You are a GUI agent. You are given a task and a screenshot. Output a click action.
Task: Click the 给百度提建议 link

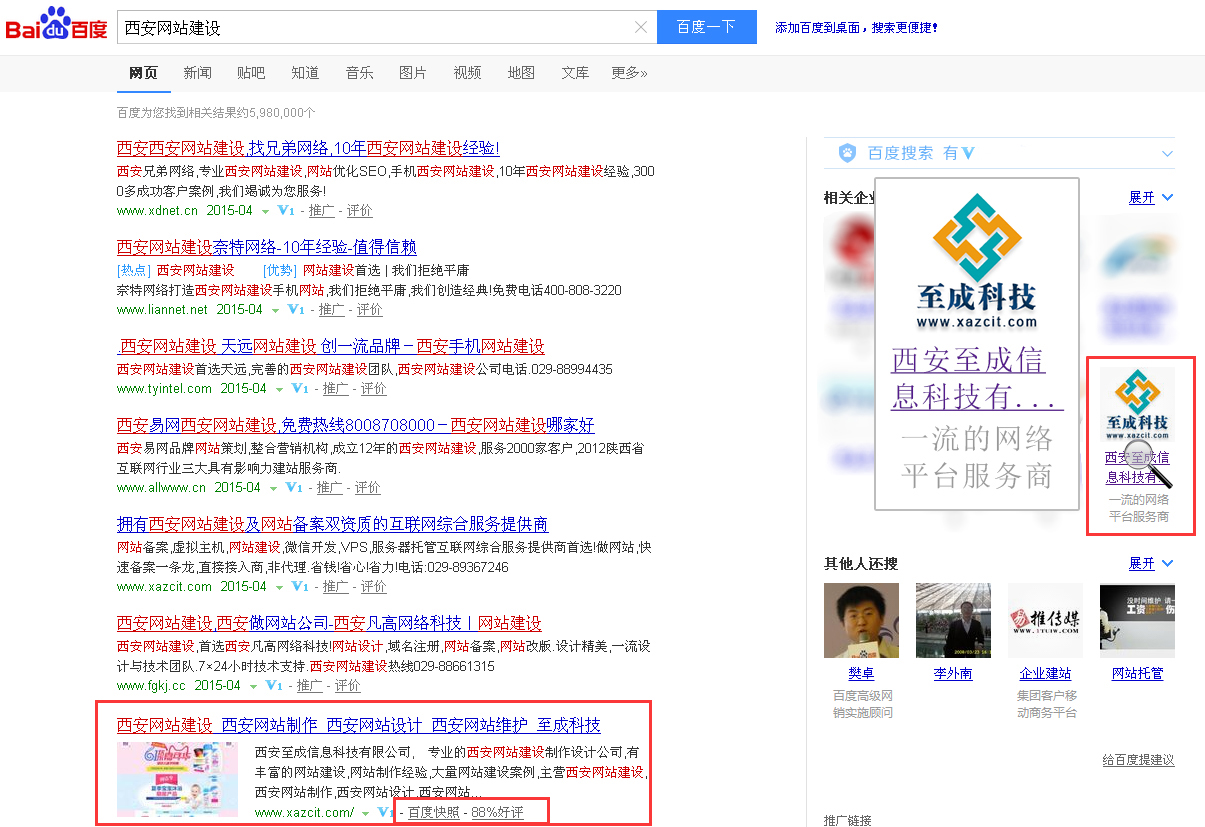tap(1138, 760)
